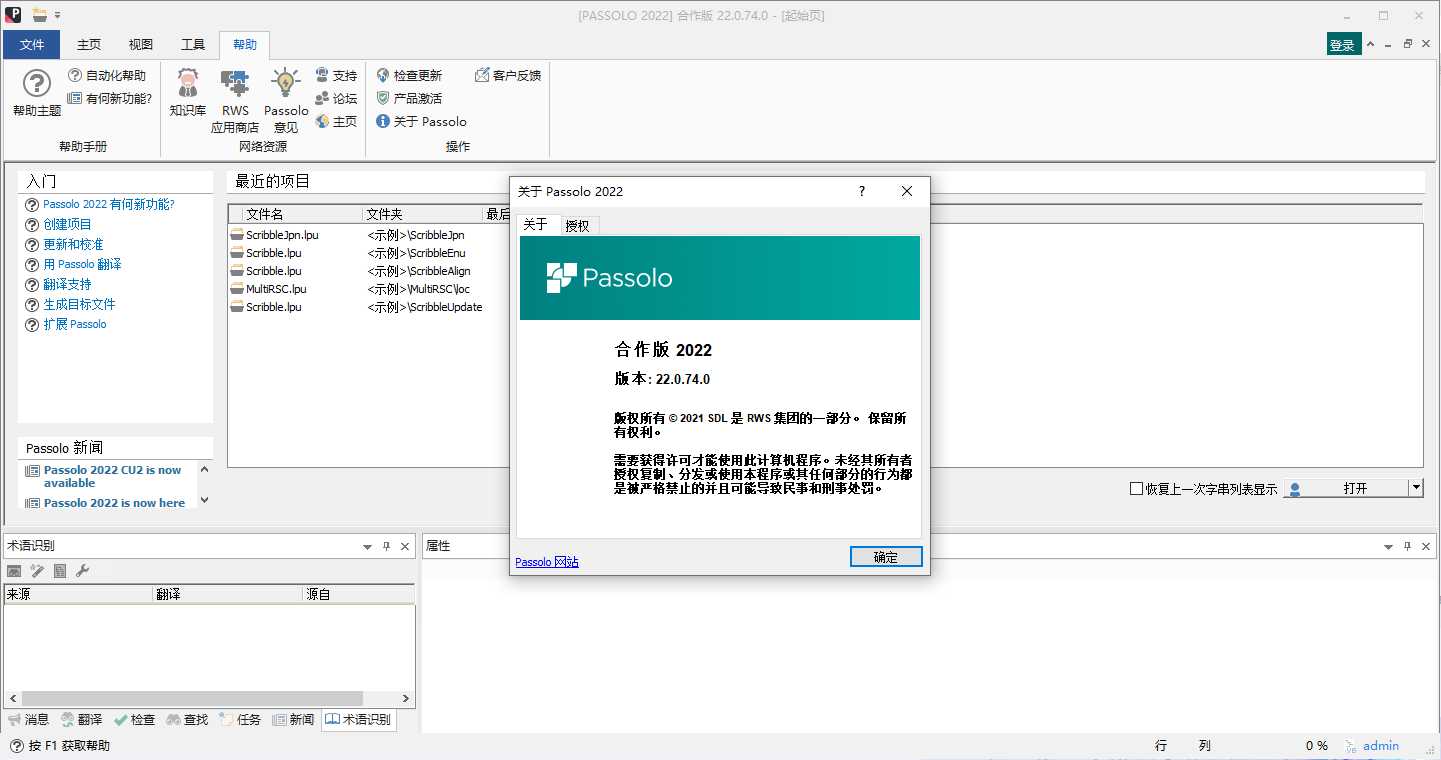Open the Passolo 网站 link

(x=547, y=562)
